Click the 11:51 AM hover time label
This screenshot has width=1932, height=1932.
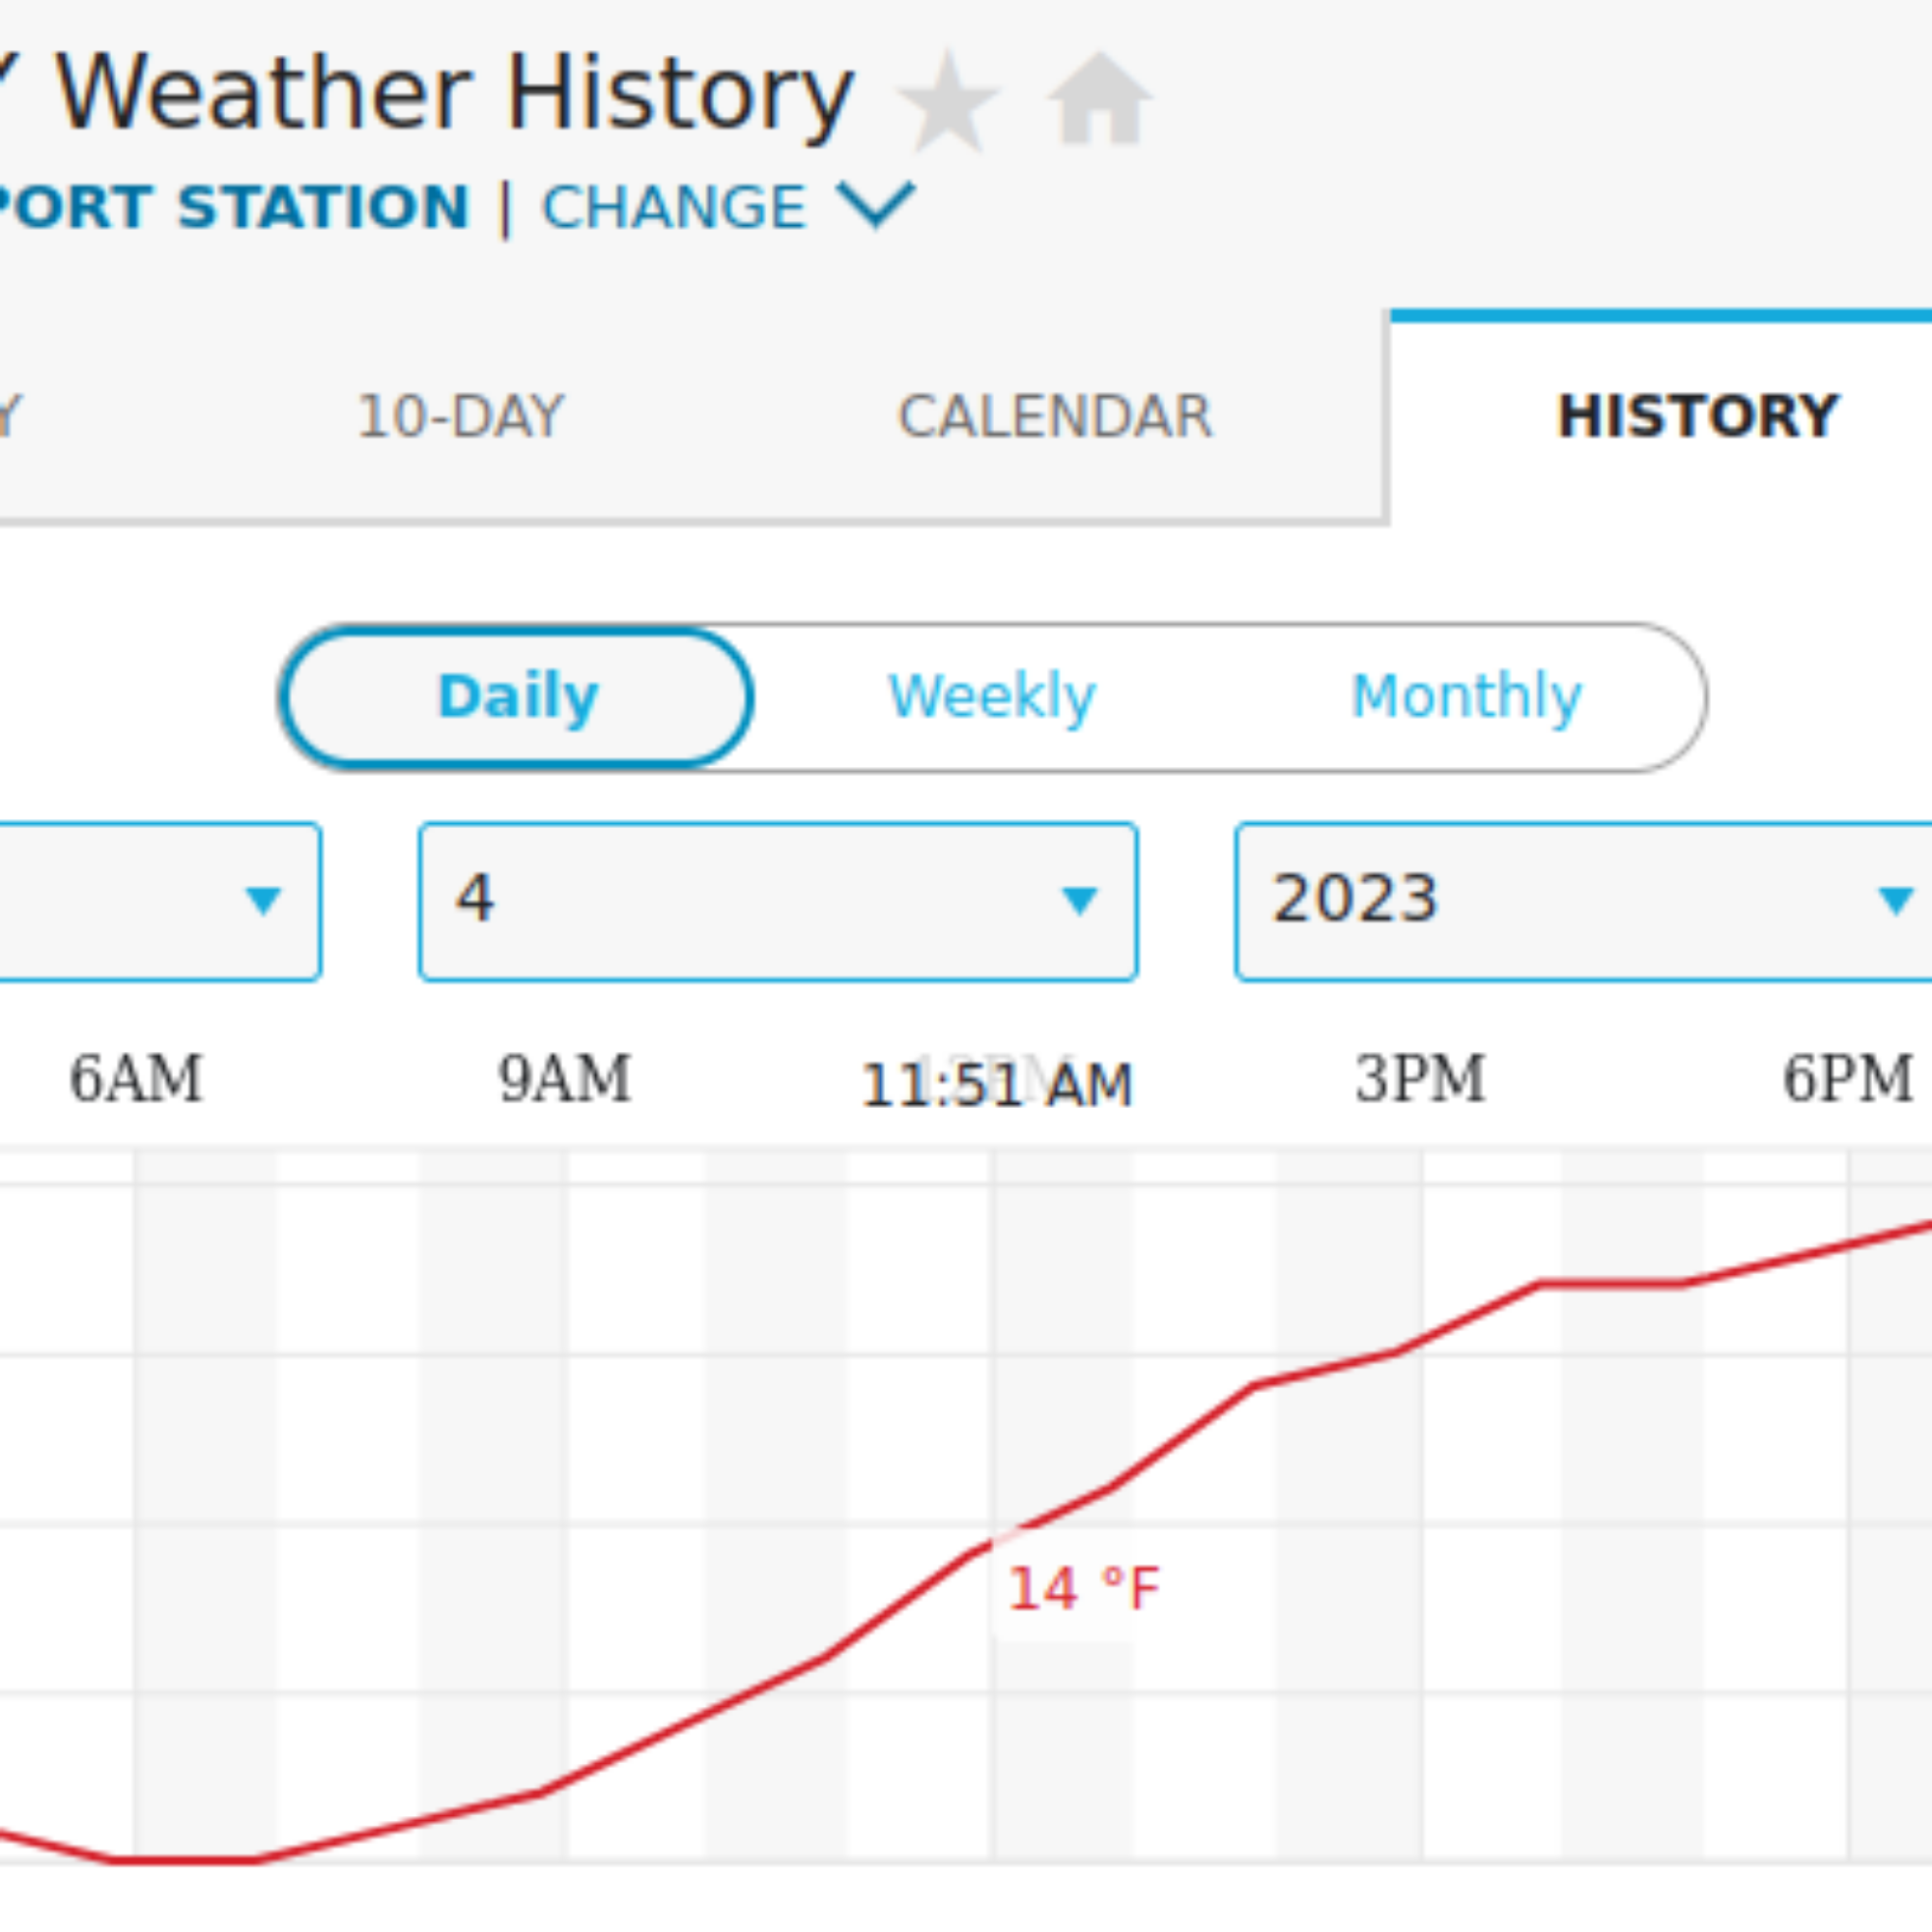(997, 1085)
